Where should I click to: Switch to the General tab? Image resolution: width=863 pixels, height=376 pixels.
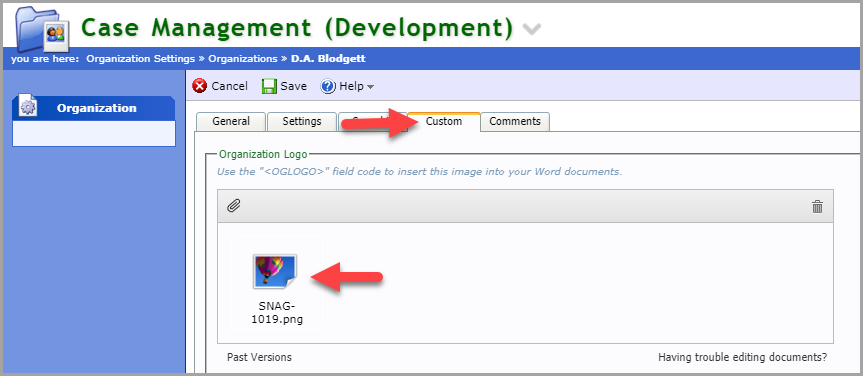tap(231, 121)
